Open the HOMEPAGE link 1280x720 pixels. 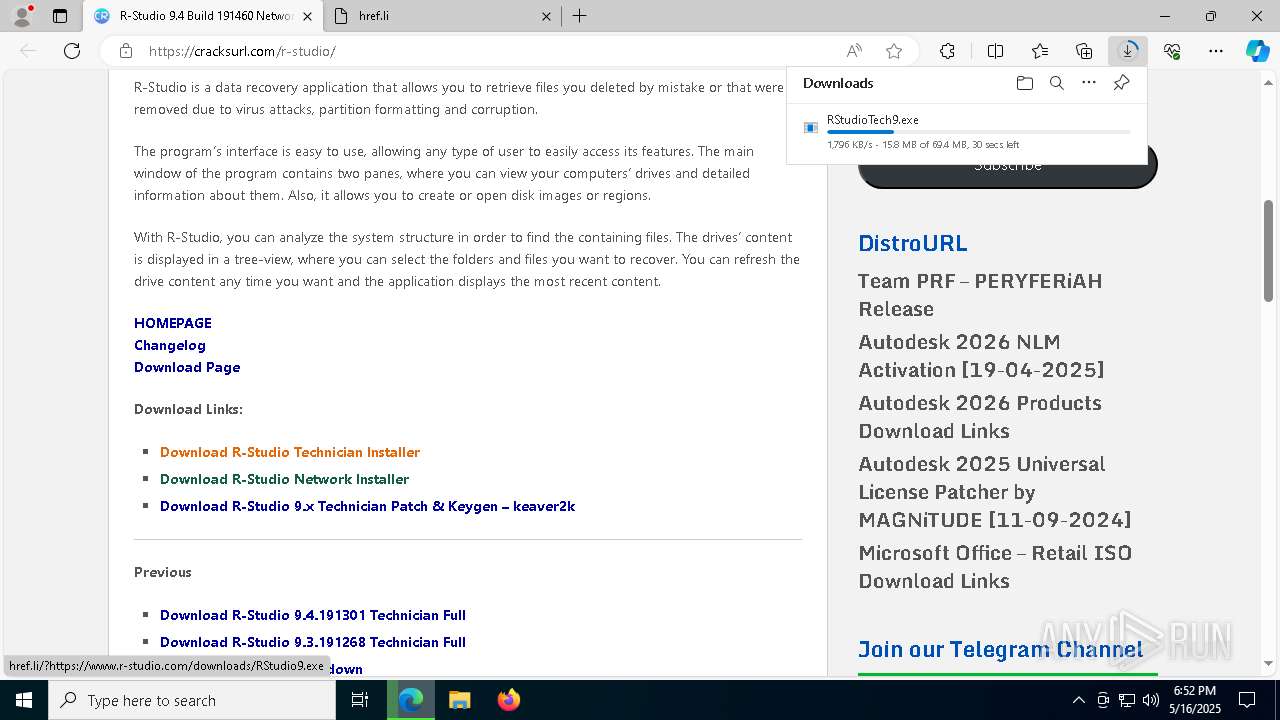[x=173, y=323]
